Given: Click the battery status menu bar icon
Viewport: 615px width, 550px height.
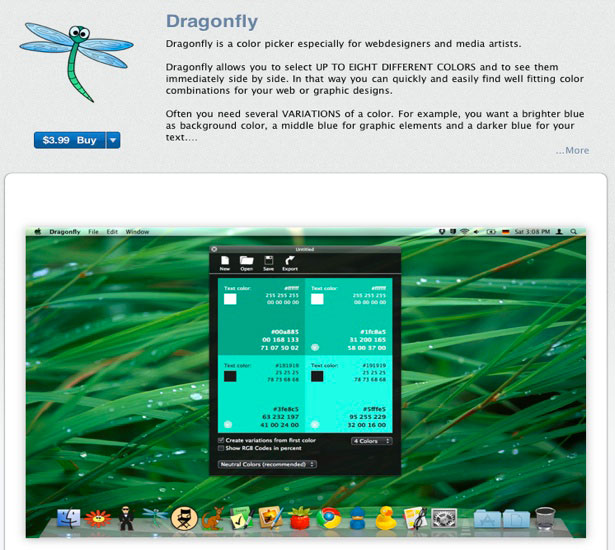Looking at the screenshot, I should click(x=491, y=232).
